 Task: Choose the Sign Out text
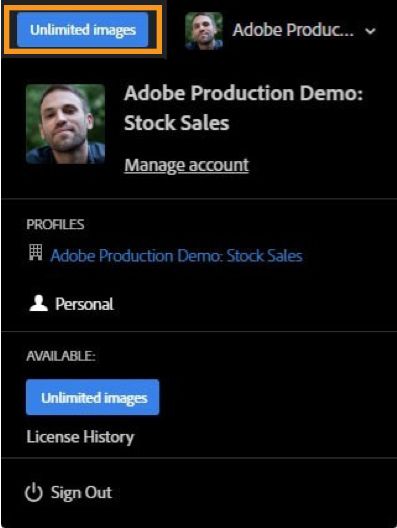coord(81,493)
